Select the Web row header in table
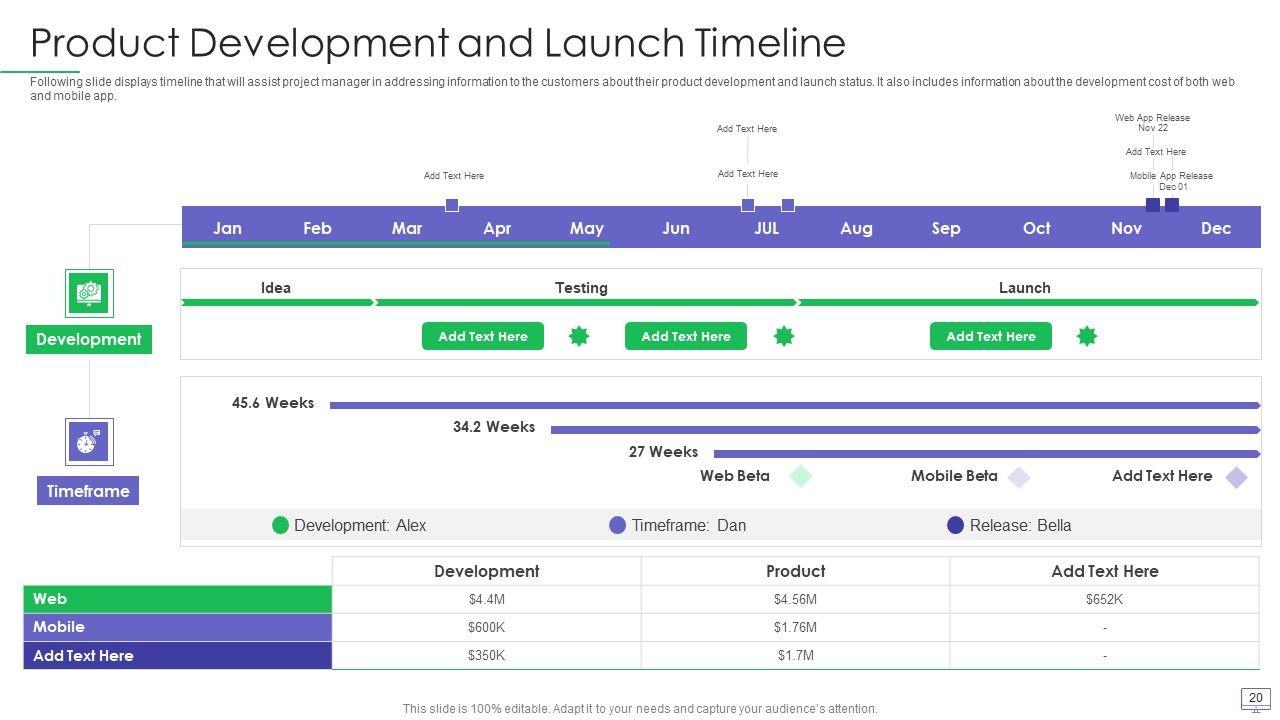1280x720 pixels. coord(177,599)
